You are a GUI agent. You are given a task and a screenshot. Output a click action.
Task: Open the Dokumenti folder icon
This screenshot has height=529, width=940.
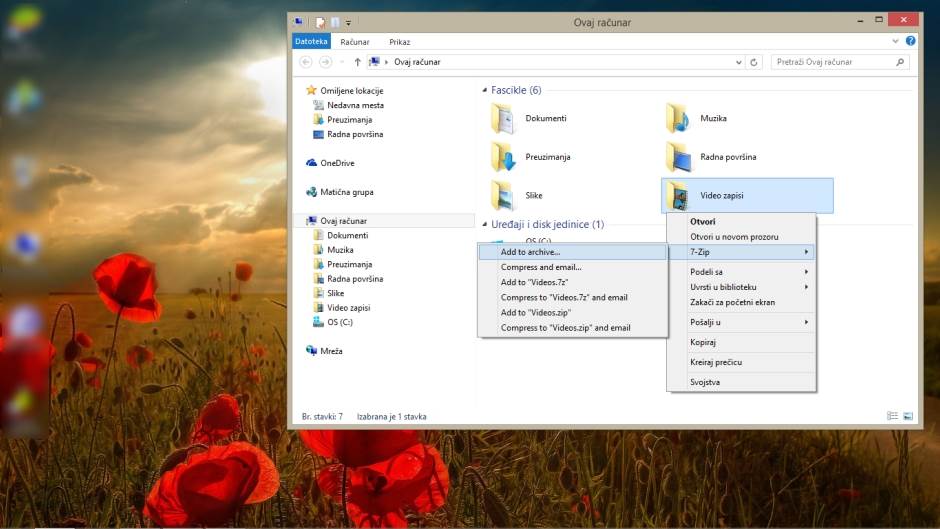(x=503, y=119)
